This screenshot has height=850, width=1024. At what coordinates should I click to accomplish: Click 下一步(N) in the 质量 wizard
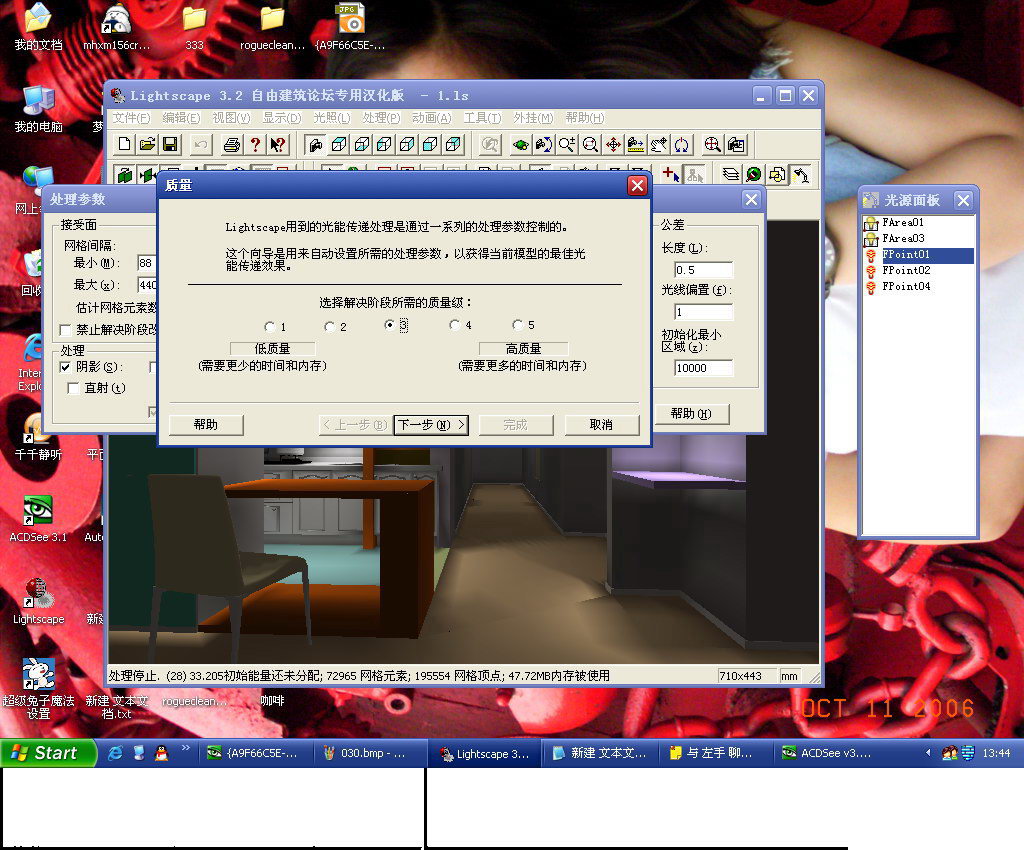coord(431,425)
